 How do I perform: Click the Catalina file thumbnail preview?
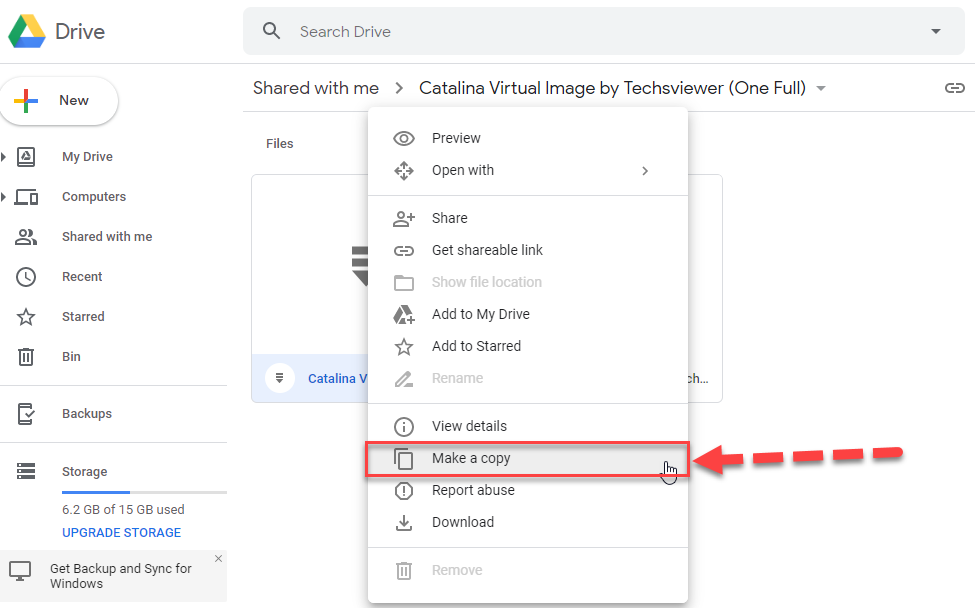click(310, 265)
